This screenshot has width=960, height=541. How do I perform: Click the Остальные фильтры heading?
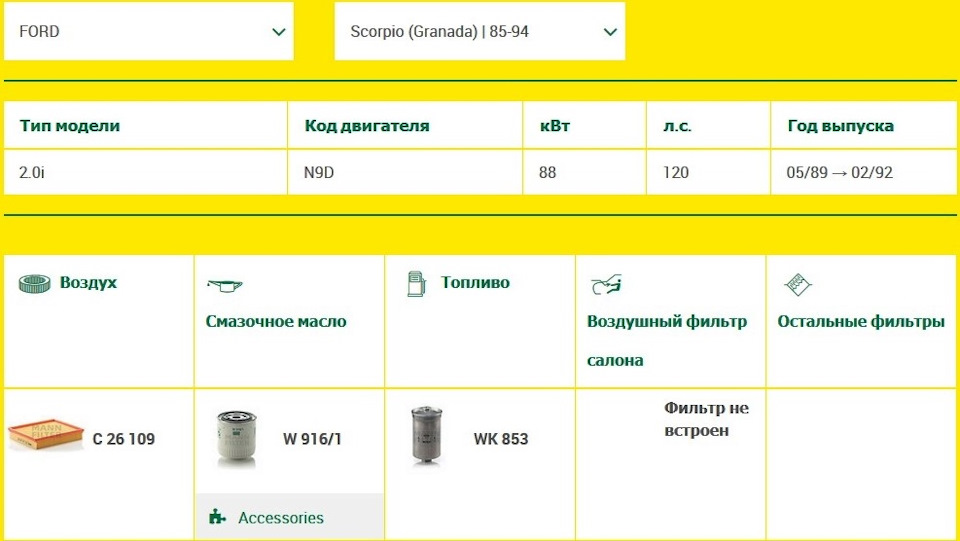point(861,321)
